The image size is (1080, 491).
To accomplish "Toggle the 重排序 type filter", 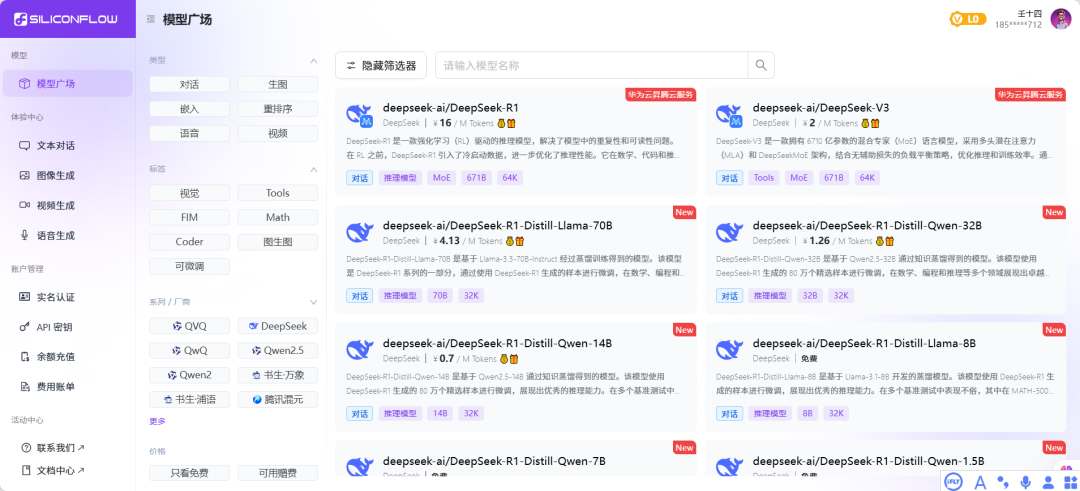I will pos(278,109).
